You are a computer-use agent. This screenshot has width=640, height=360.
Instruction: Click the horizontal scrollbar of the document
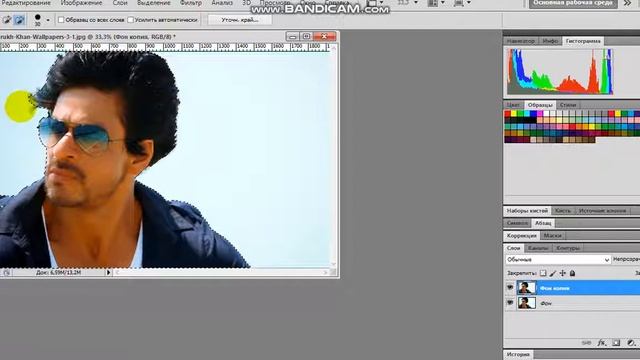[x=221, y=272]
